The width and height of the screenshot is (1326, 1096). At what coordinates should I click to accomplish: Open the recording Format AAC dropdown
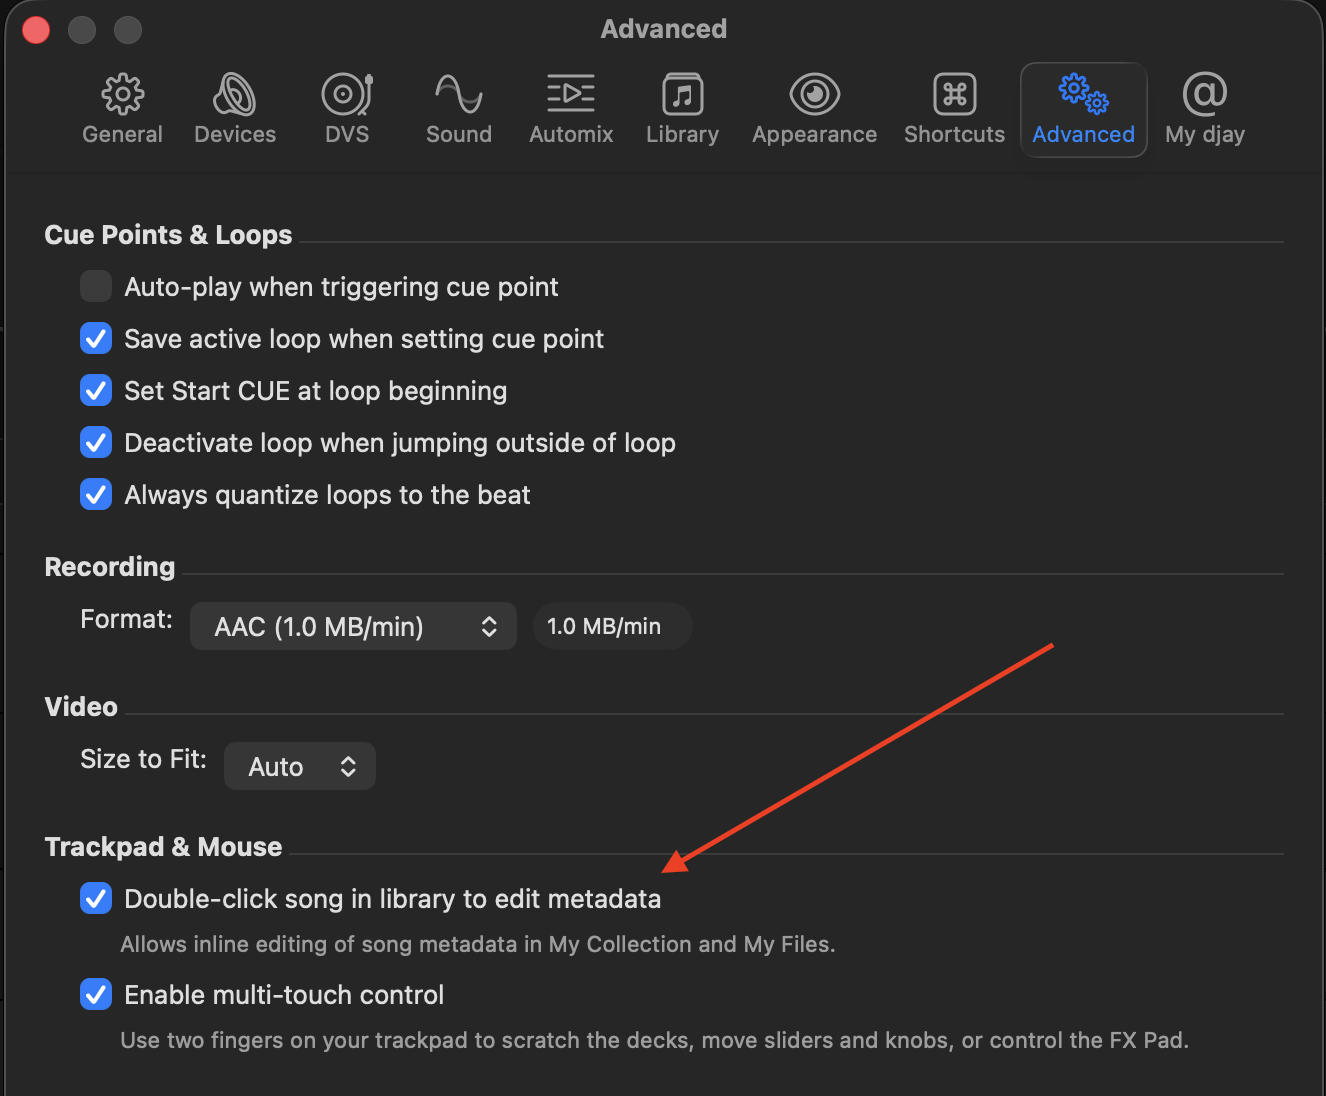353,627
